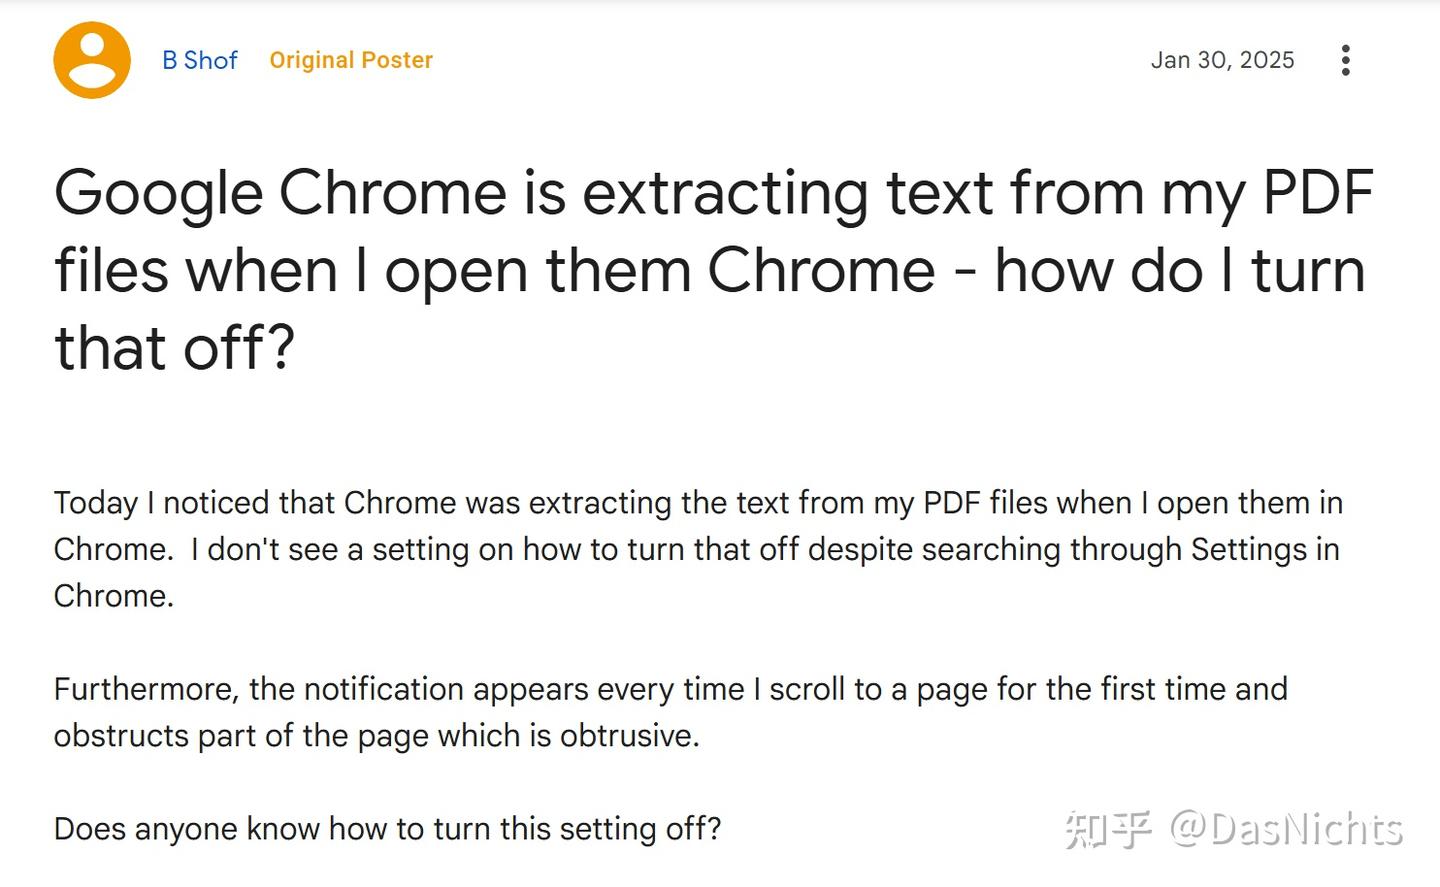Expand post actions with the ellipsis control

click(x=1346, y=60)
